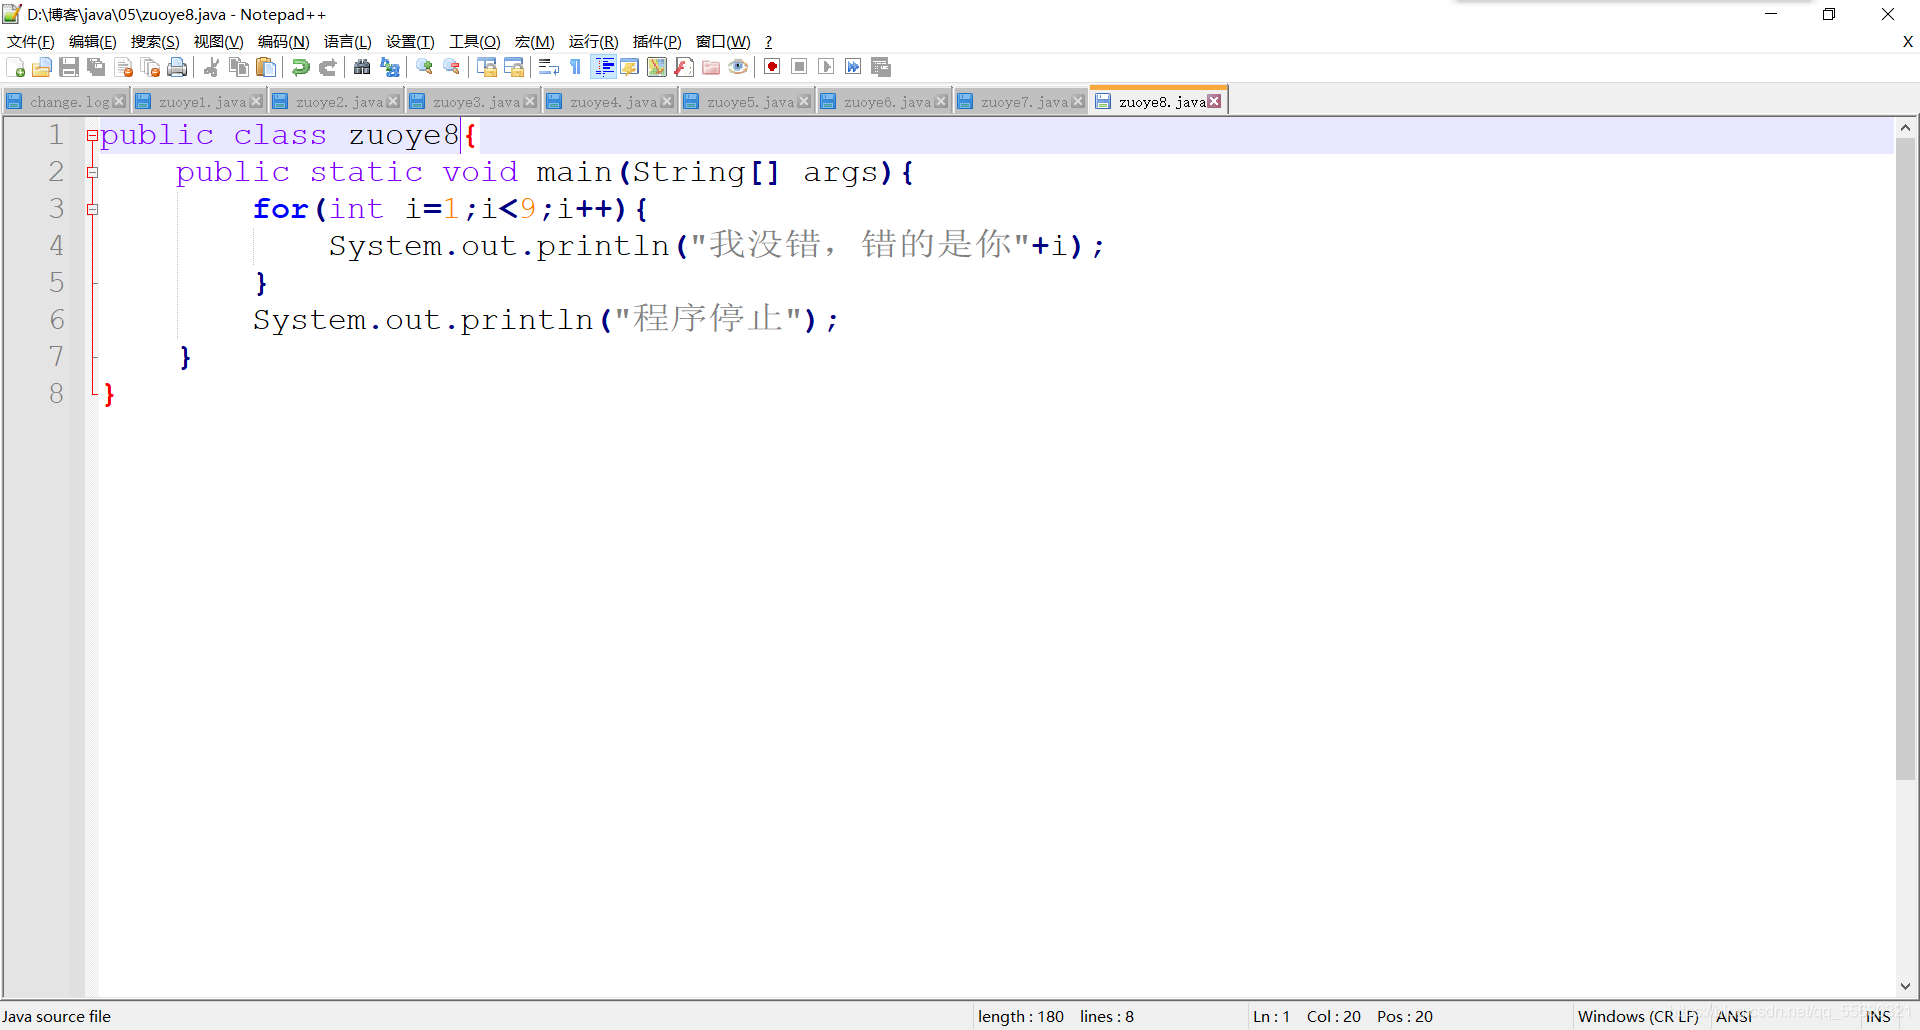Open the 宏(M) menu
Viewport: 1920px width, 1030px height.
(x=535, y=41)
